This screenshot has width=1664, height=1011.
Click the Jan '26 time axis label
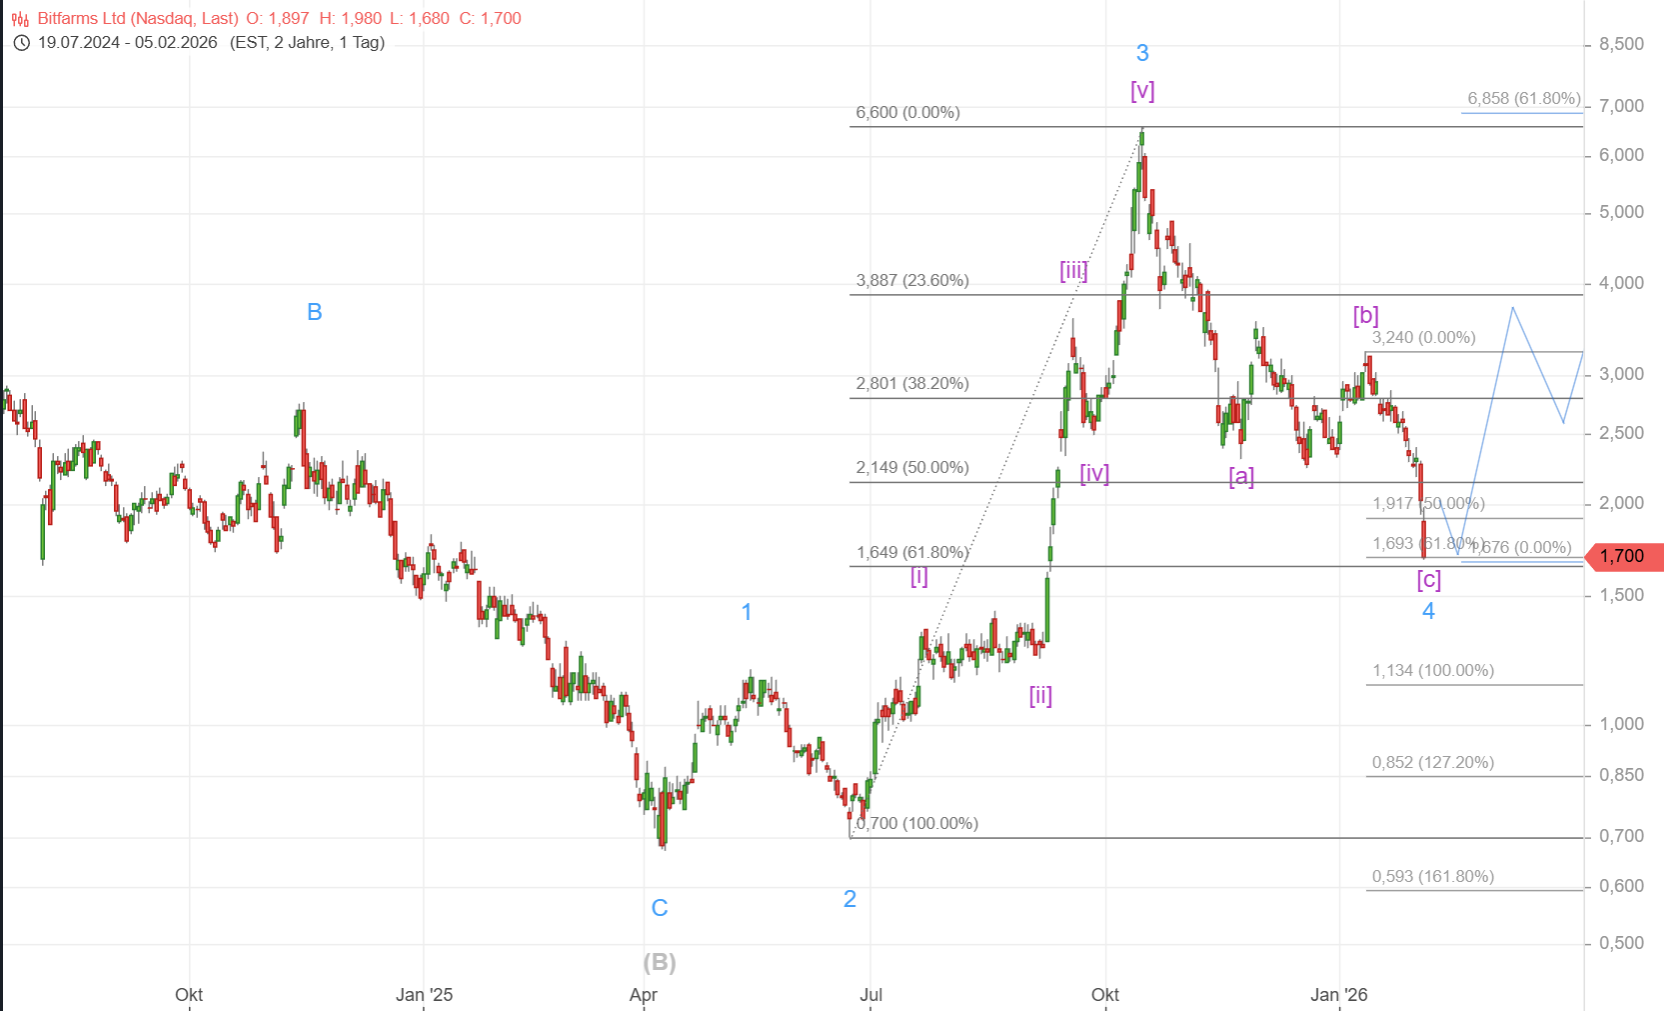[x=1339, y=995]
